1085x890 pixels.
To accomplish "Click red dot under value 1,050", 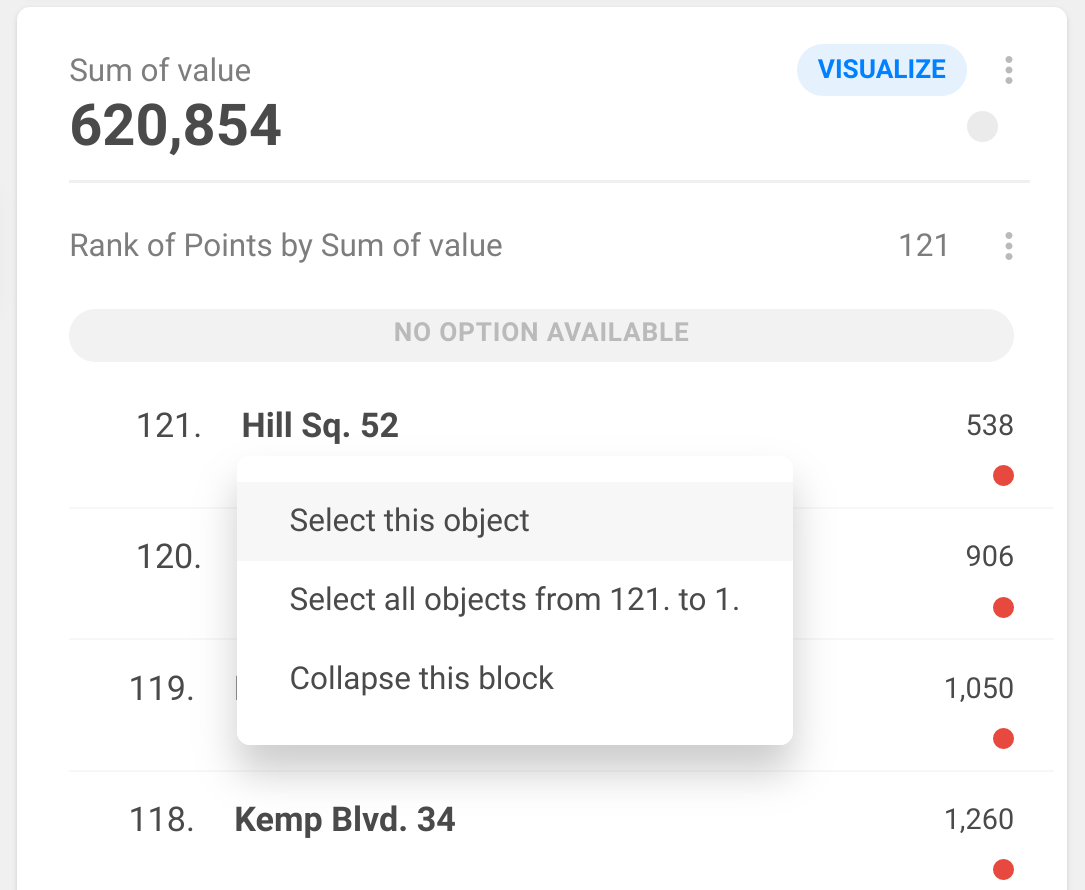I will pos(1003,739).
